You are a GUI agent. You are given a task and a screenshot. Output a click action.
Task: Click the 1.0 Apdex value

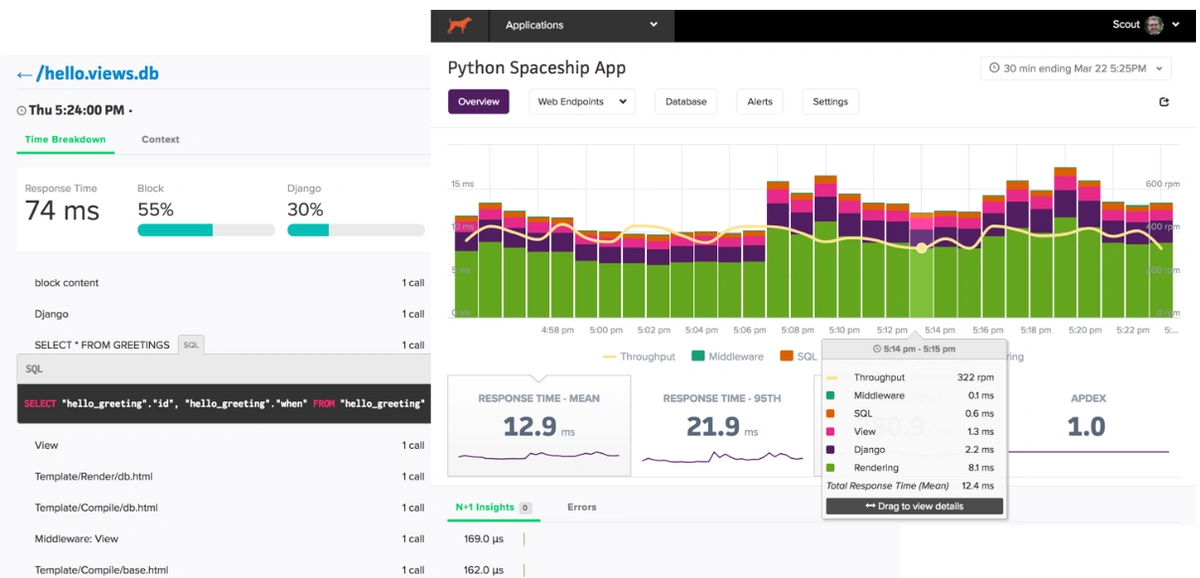1086,427
